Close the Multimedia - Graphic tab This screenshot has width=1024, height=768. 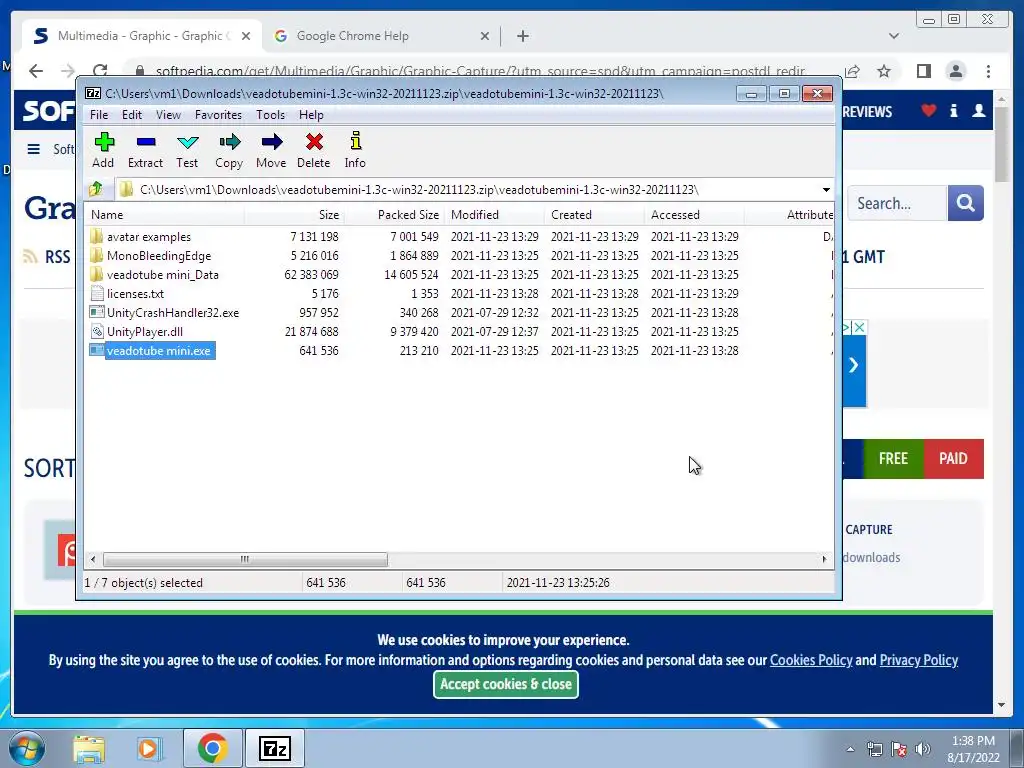tap(246, 36)
